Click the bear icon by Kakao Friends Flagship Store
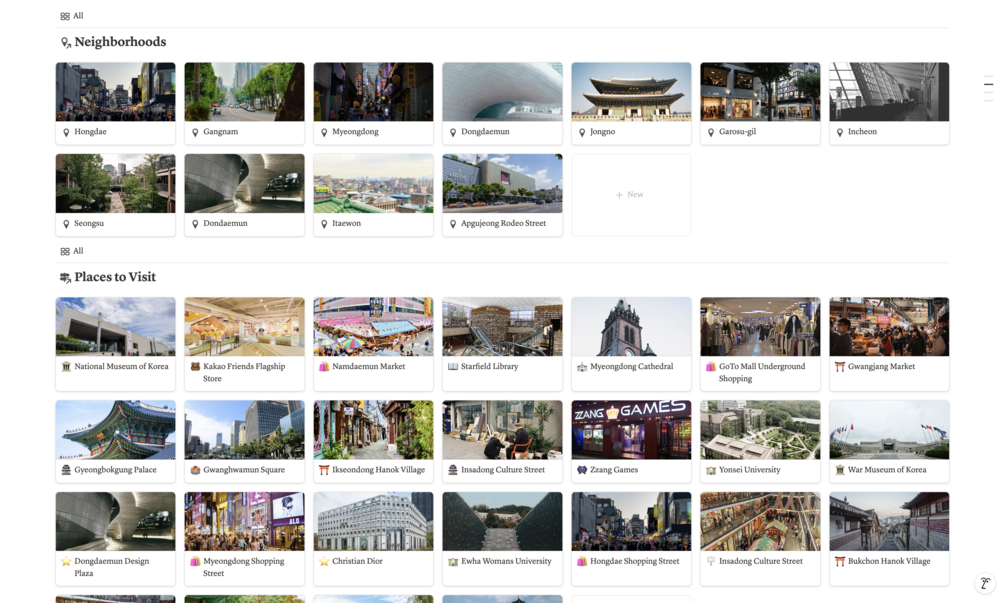The height and width of the screenshot is (603, 1005). click(195, 367)
